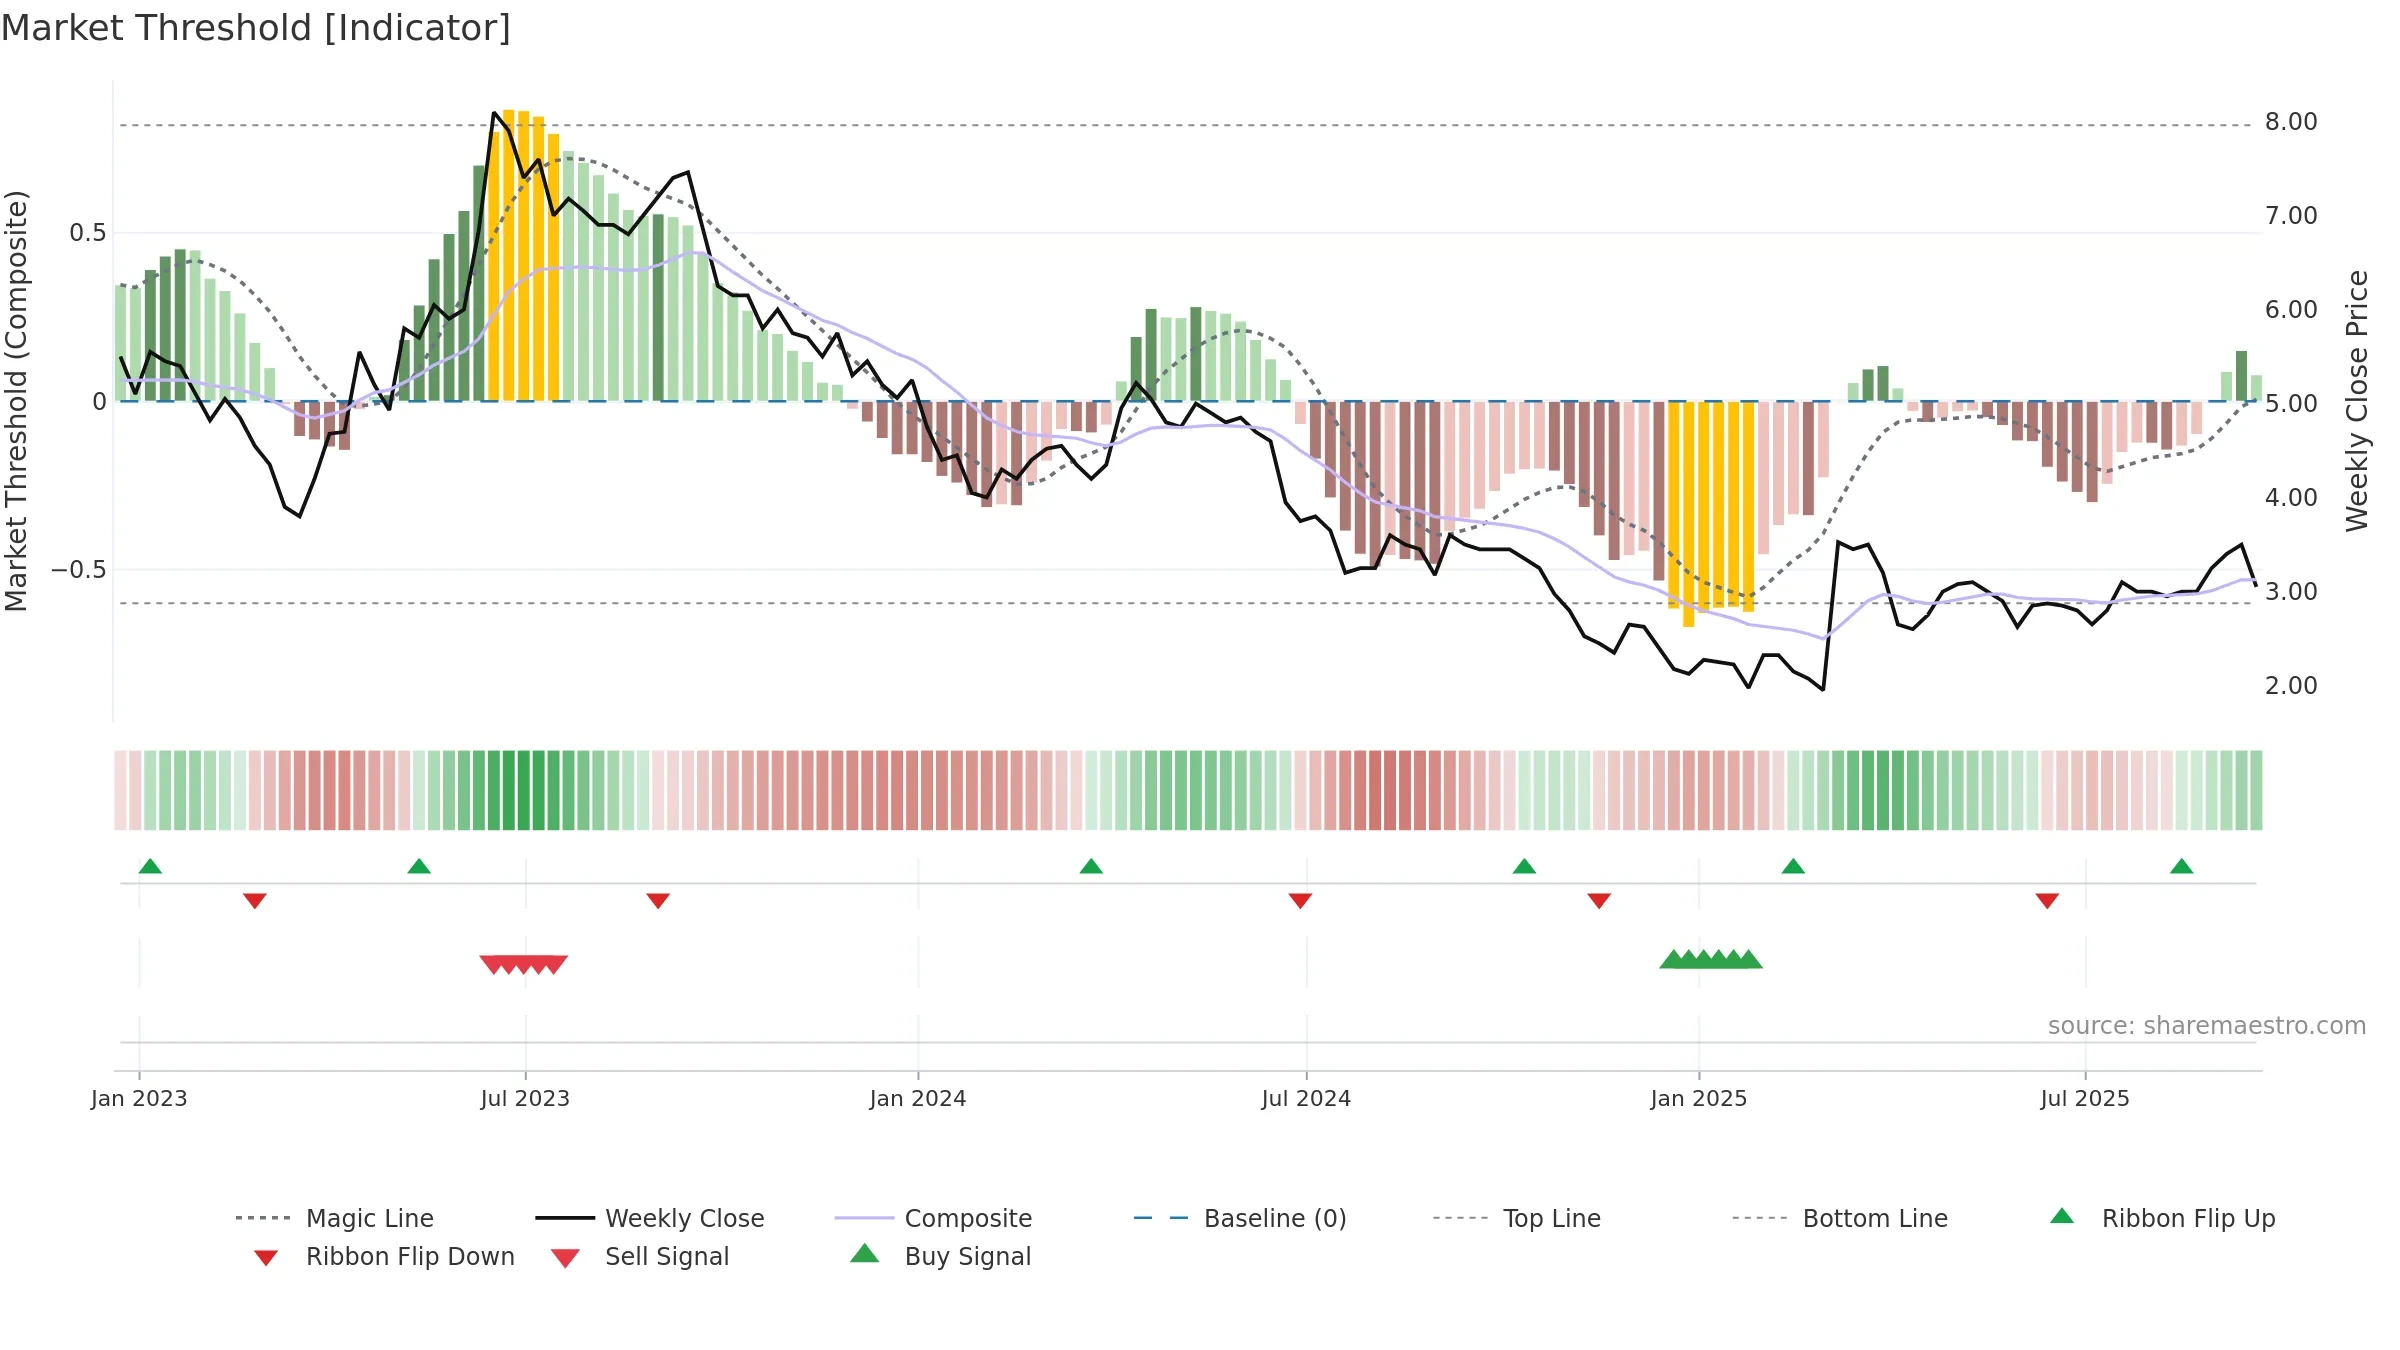2400x1350 pixels.
Task: Click the Jul 2023 x-axis label
Action: click(525, 1099)
